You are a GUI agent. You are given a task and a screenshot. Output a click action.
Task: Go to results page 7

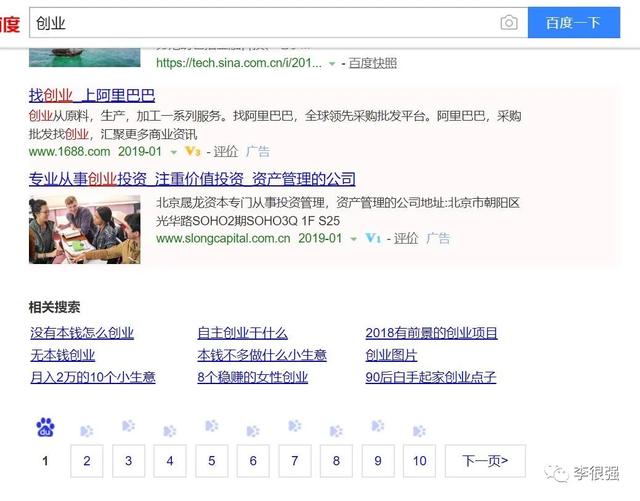click(295, 461)
